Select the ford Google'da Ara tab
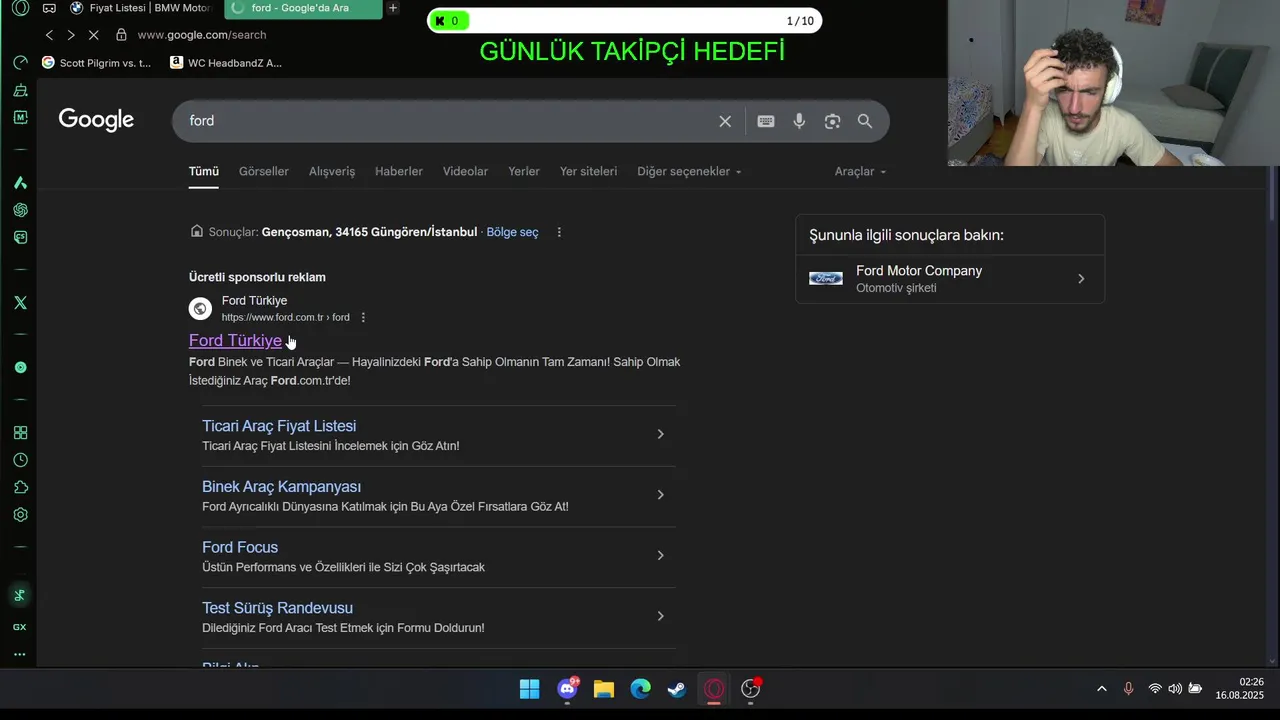Screen dimensions: 1280x720 [x=301, y=8]
